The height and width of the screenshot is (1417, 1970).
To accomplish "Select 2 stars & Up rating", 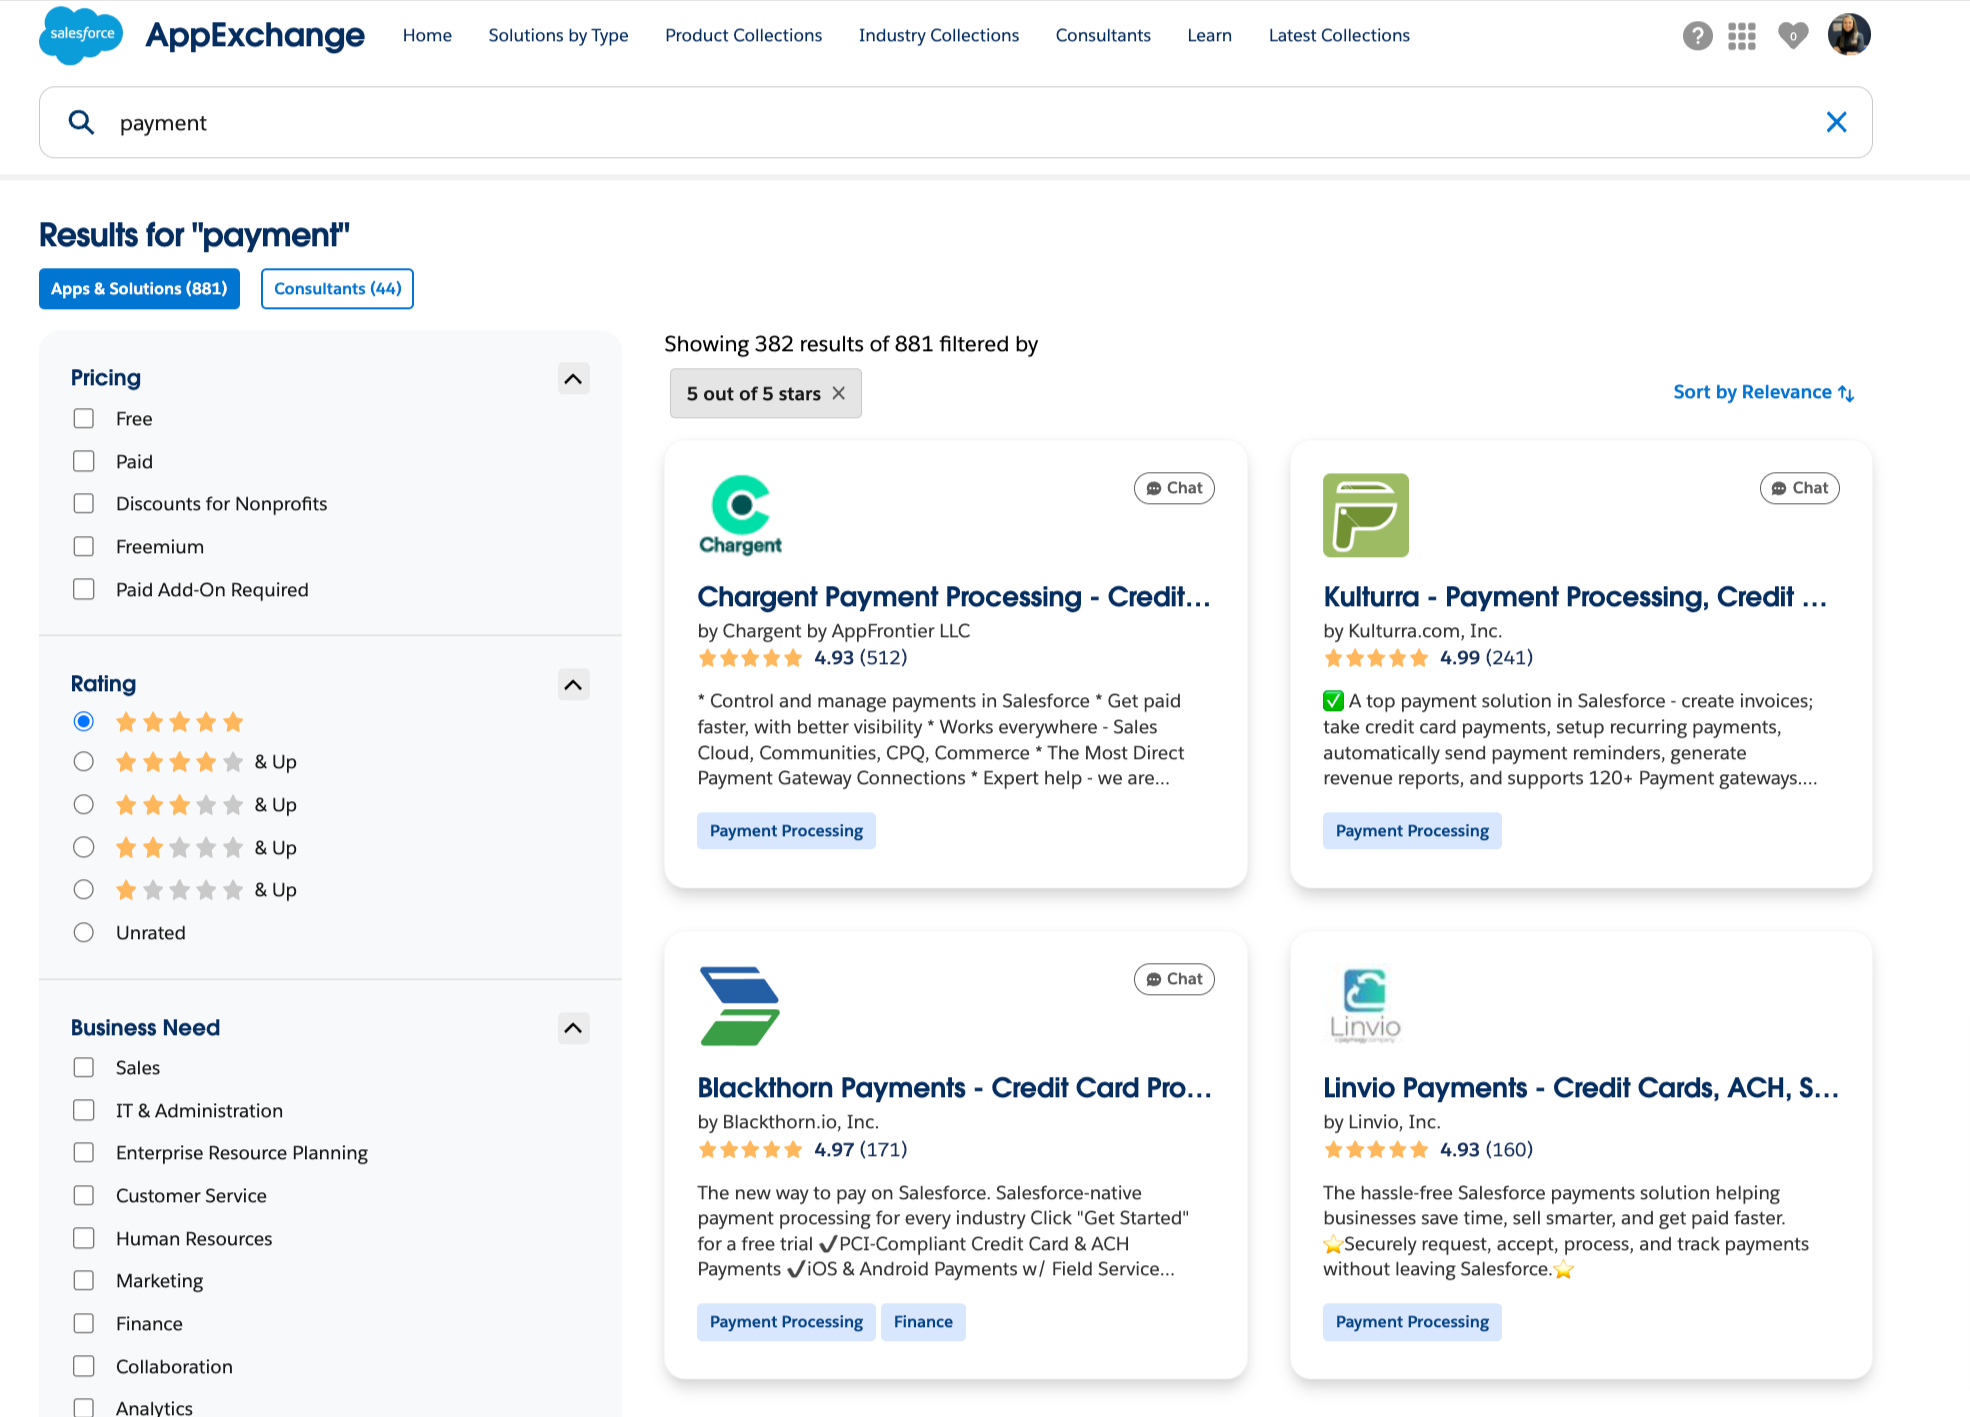I will pos(84,847).
